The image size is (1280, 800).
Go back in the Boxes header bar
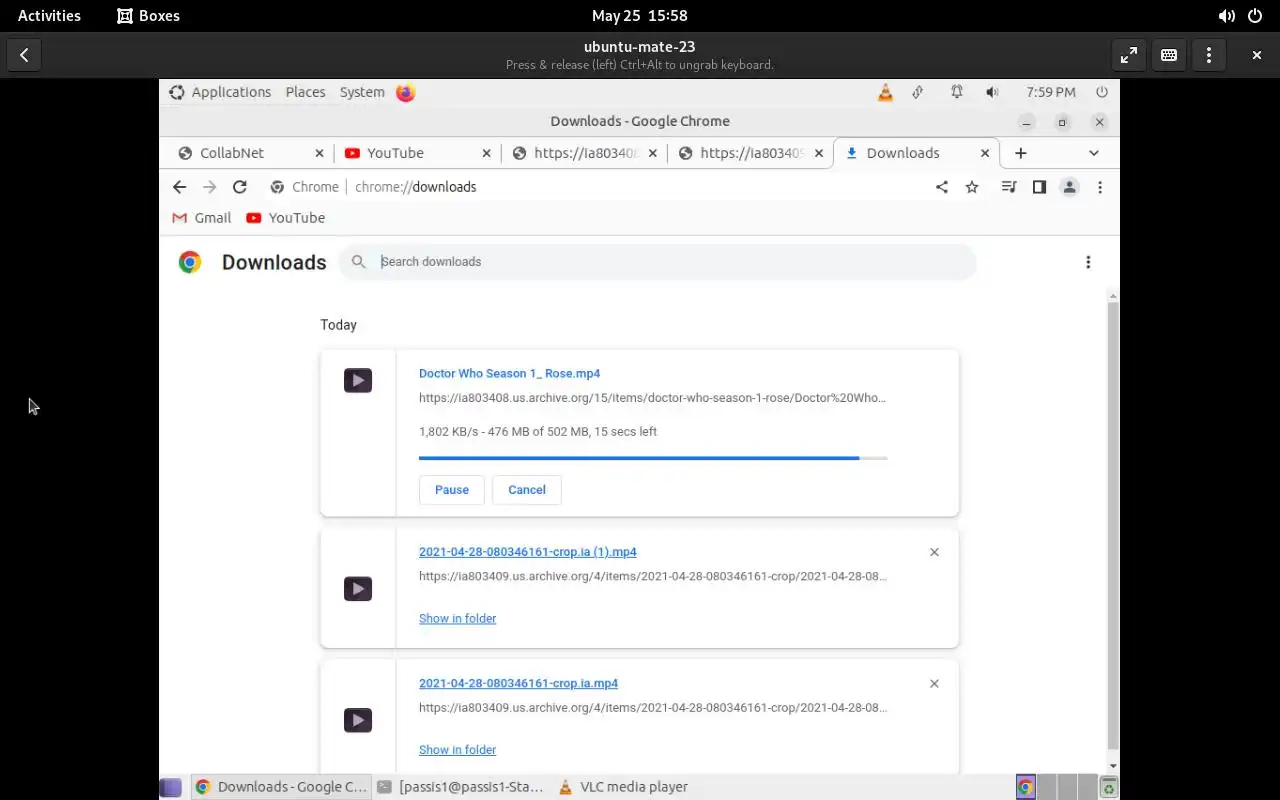pyautogui.click(x=24, y=55)
